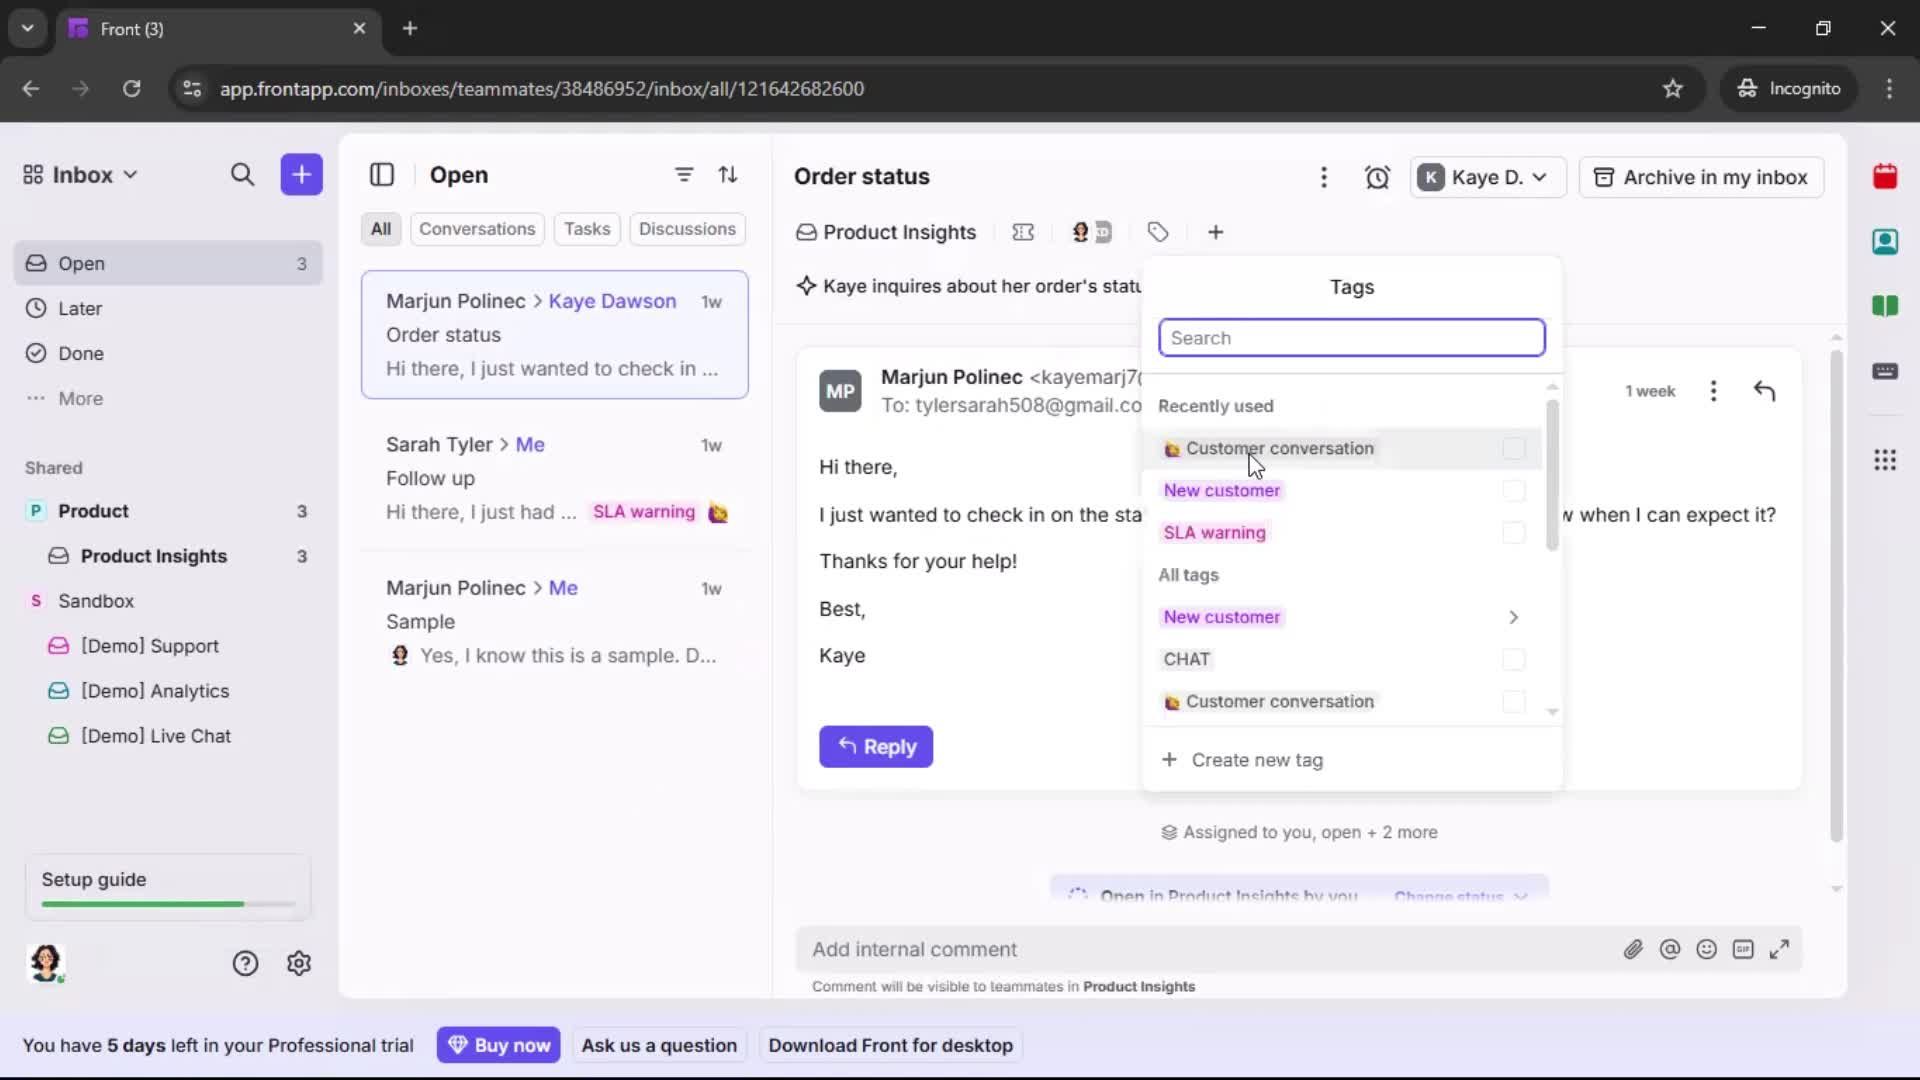Open the Contacts panel in the right sidebar
This screenshot has height=1080, width=1920.
(1886, 242)
